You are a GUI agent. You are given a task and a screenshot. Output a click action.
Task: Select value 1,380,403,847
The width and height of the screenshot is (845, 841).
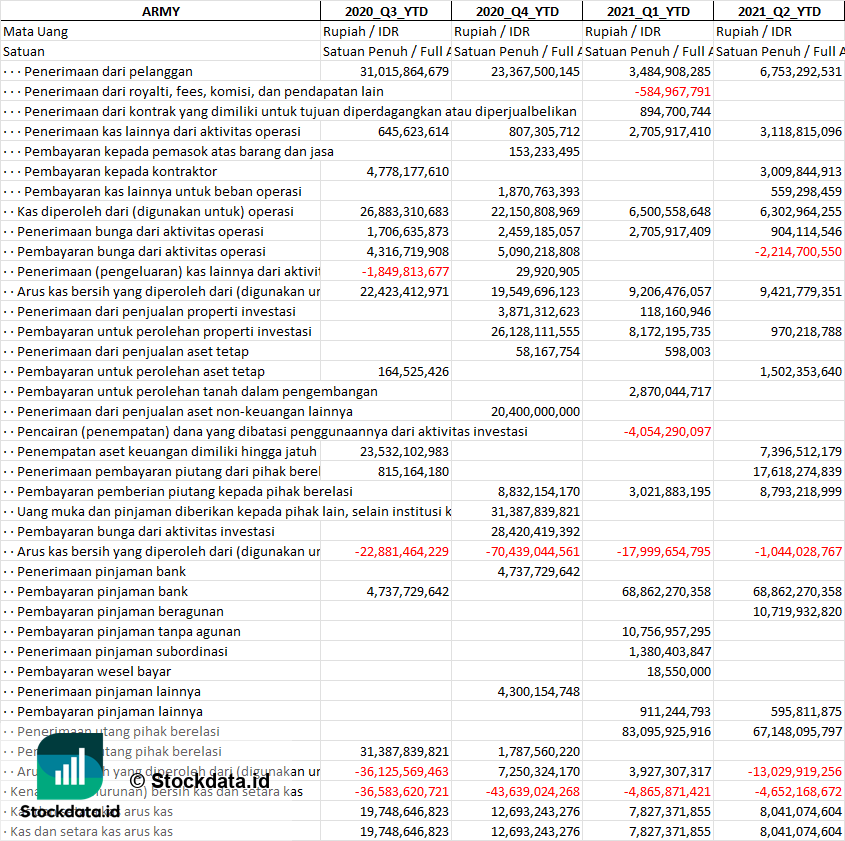670,651
